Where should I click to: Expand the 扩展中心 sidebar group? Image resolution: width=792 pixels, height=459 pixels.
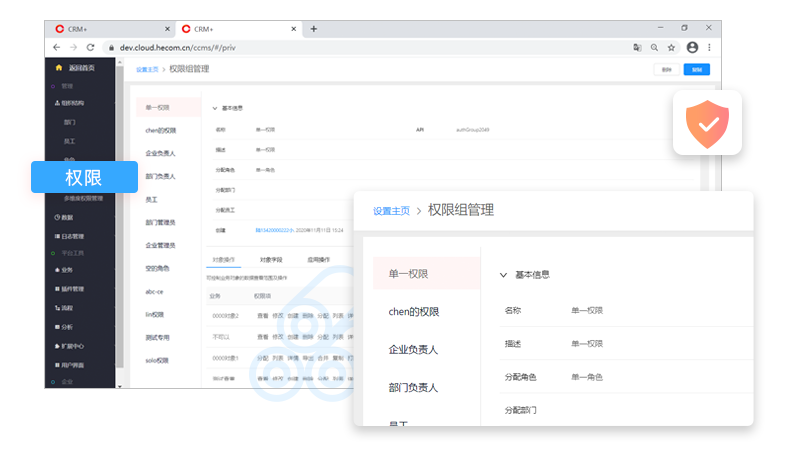(80, 345)
